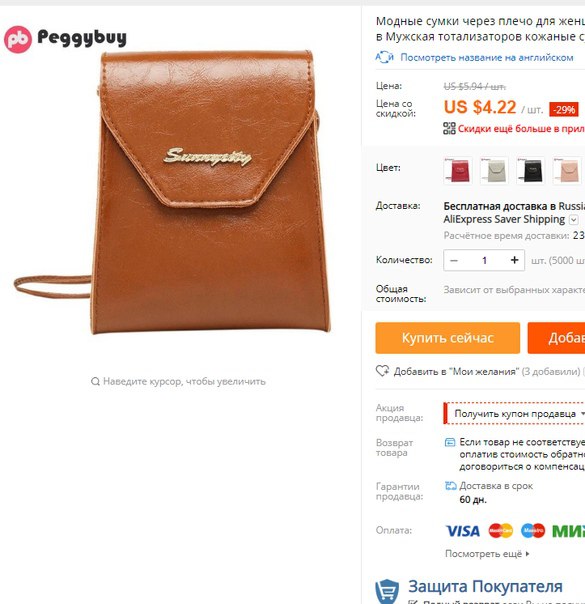585x604 pixels.
Task: Click the translate icon beside English title link
Action: point(384,57)
